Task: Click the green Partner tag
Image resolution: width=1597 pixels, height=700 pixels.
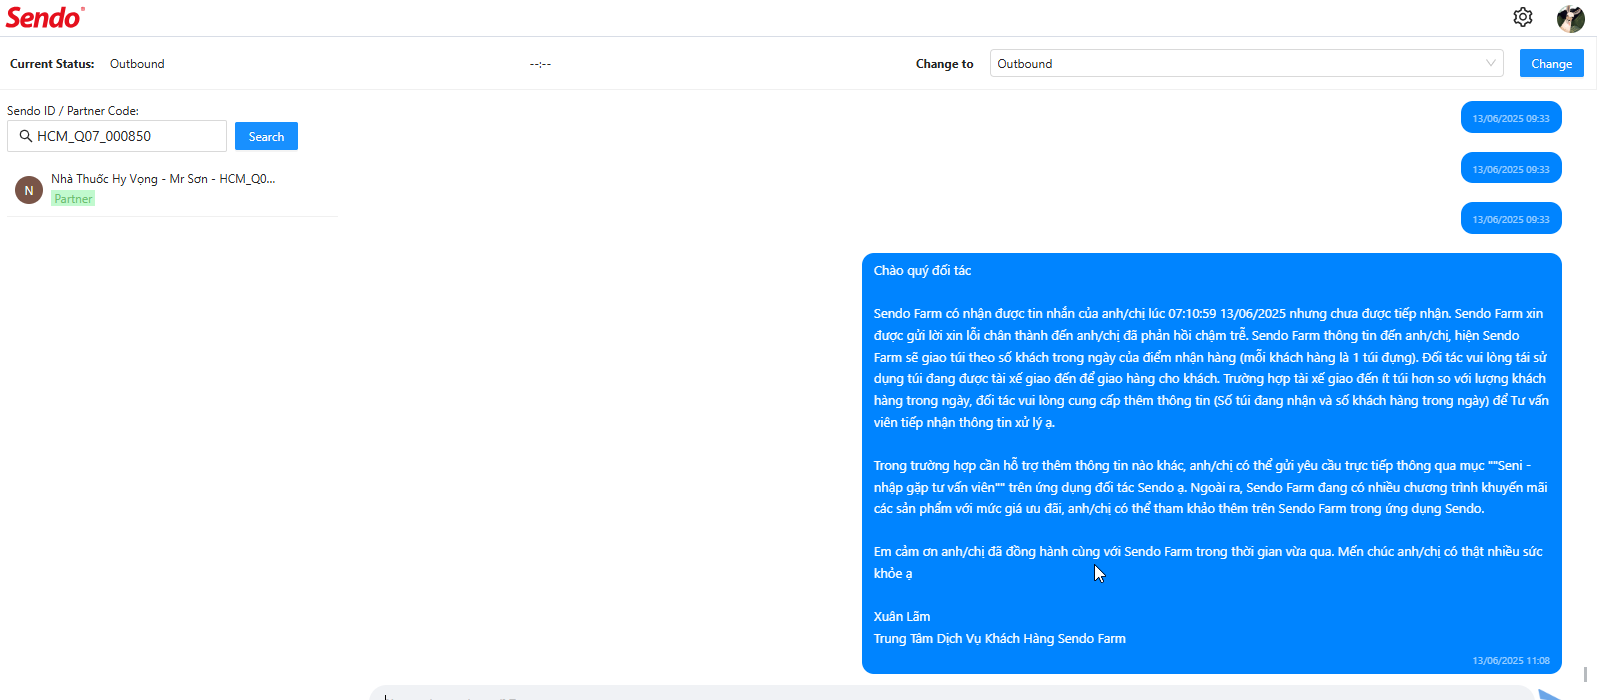Action: pos(73,199)
